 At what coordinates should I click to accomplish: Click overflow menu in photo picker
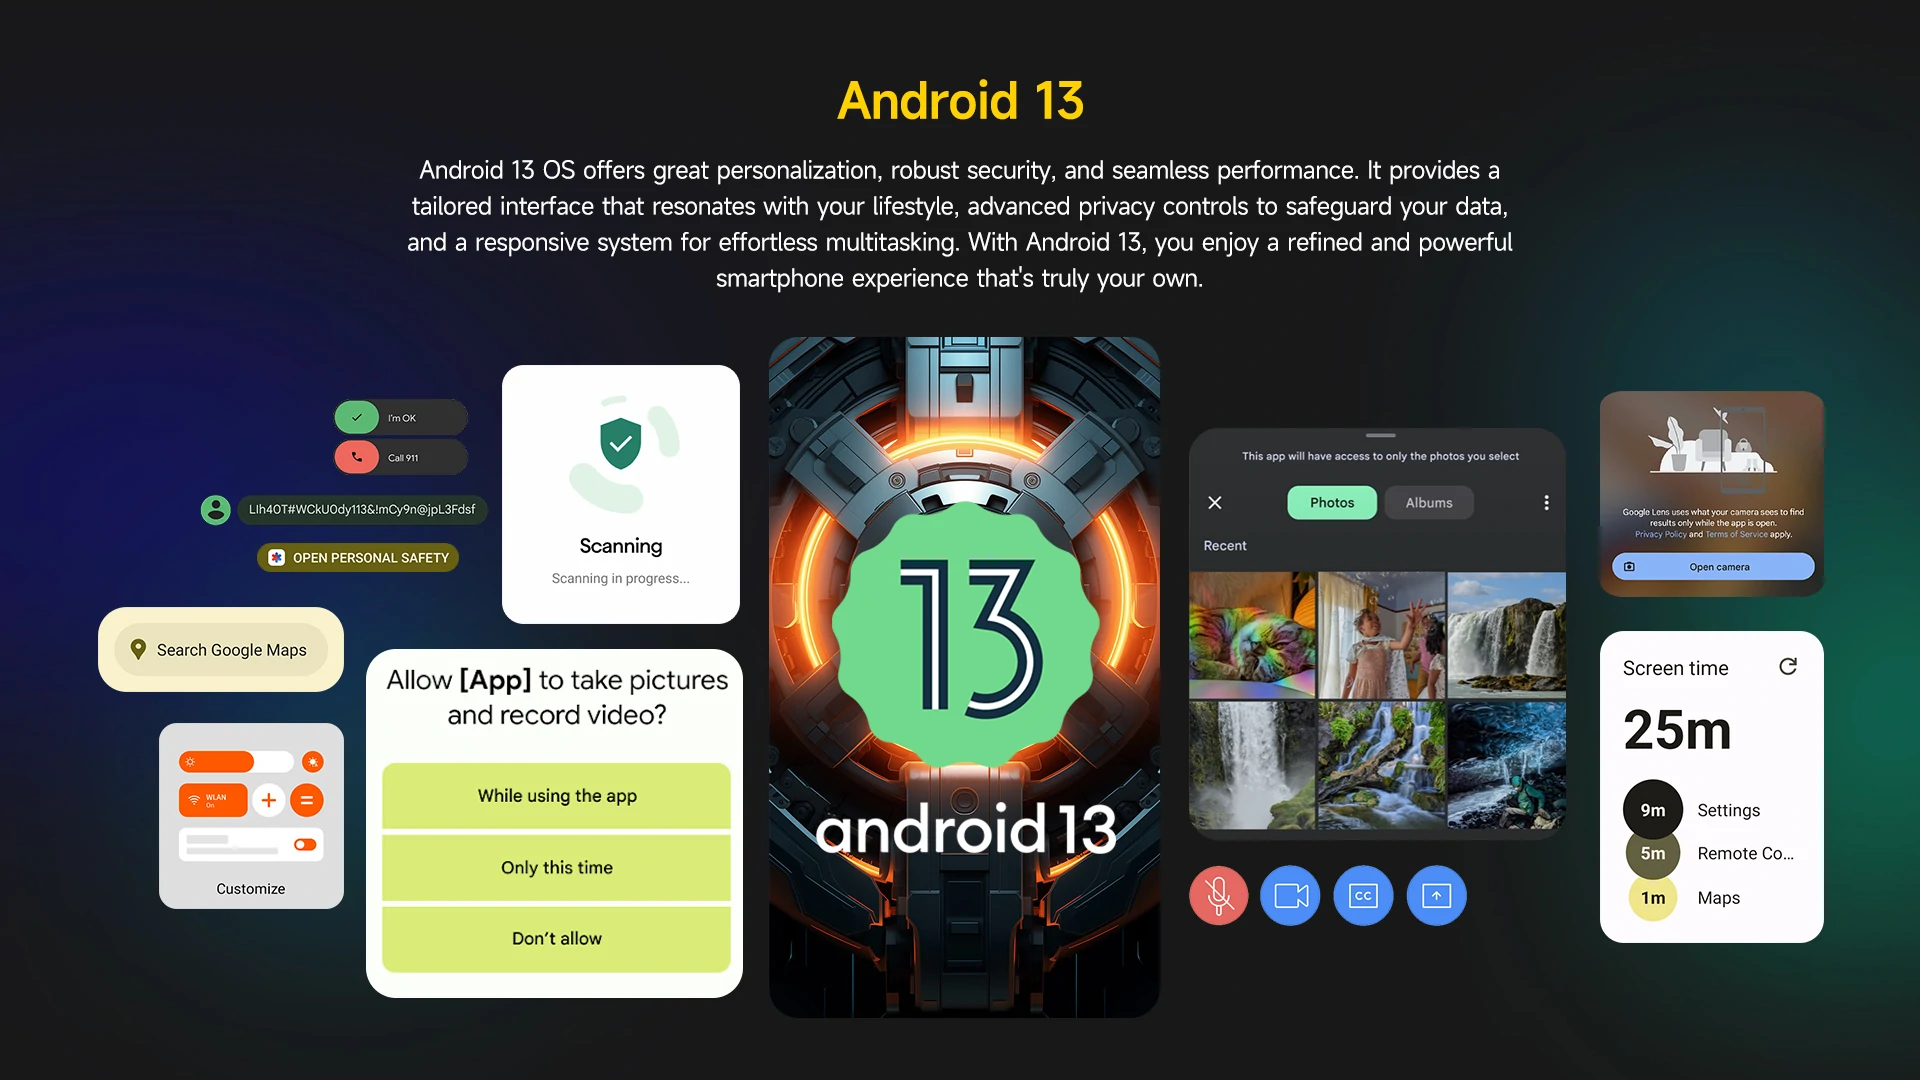coord(1547,502)
